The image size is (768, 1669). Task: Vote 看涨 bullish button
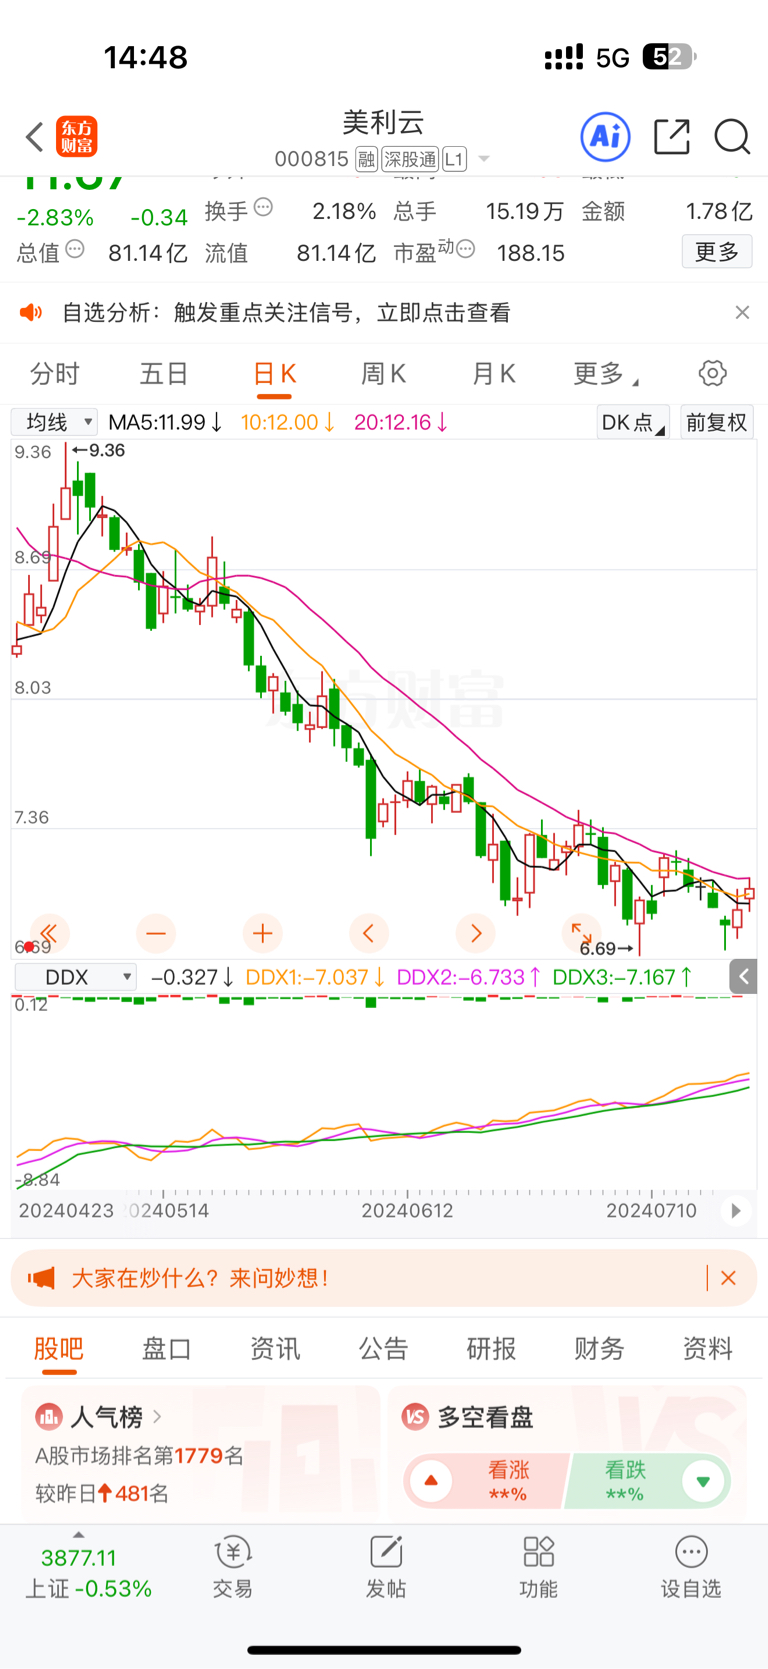pos(486,1481)
